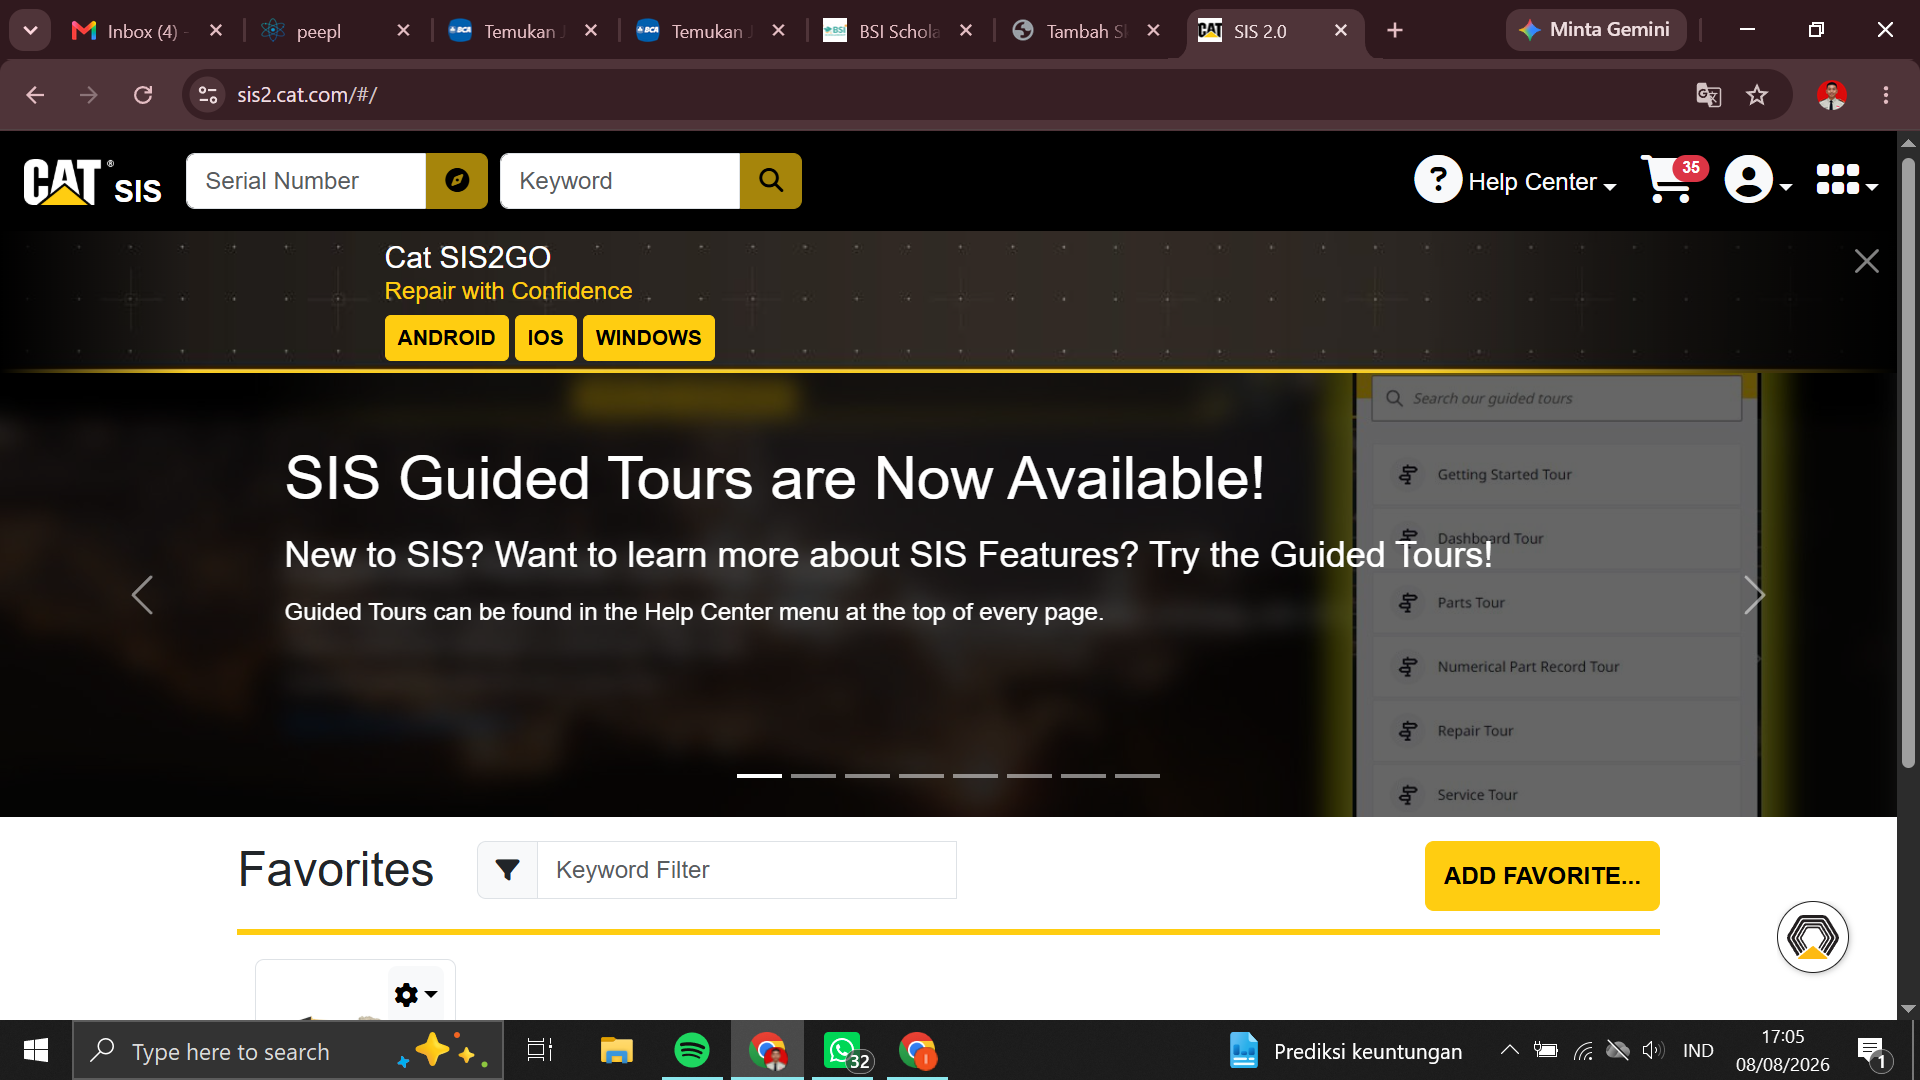Switch to the peepl browser tab
The width and height of the screenshot is (1920, 1080).
tap(334, 31)
